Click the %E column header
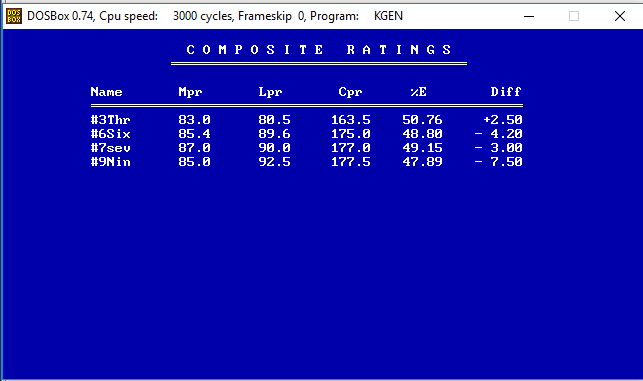 click(x=418, y=91)
